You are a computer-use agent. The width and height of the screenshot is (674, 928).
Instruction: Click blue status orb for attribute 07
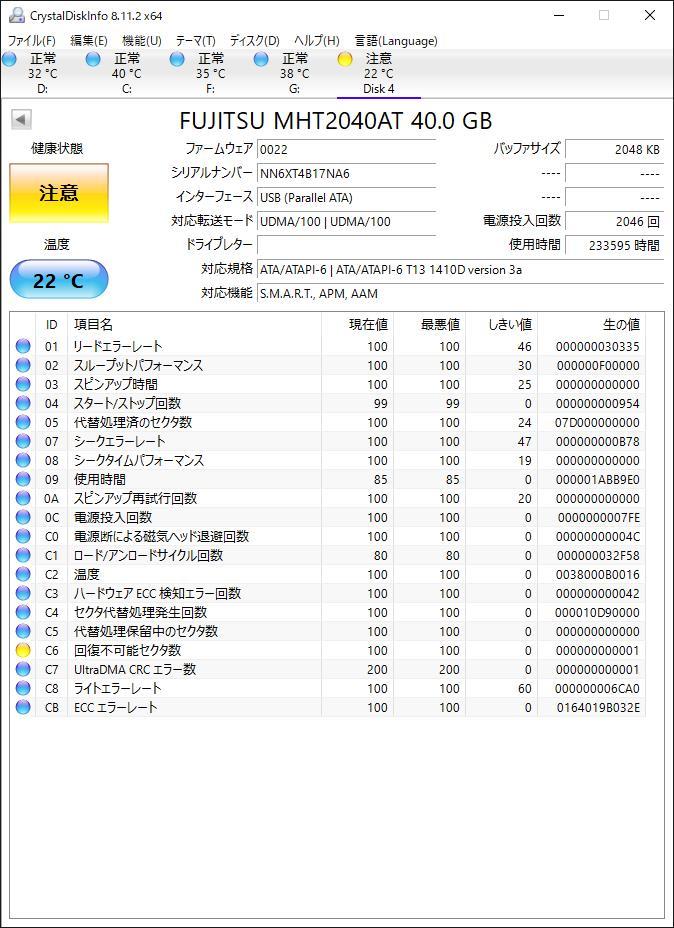pyautogui.click(x=23, y=441)
